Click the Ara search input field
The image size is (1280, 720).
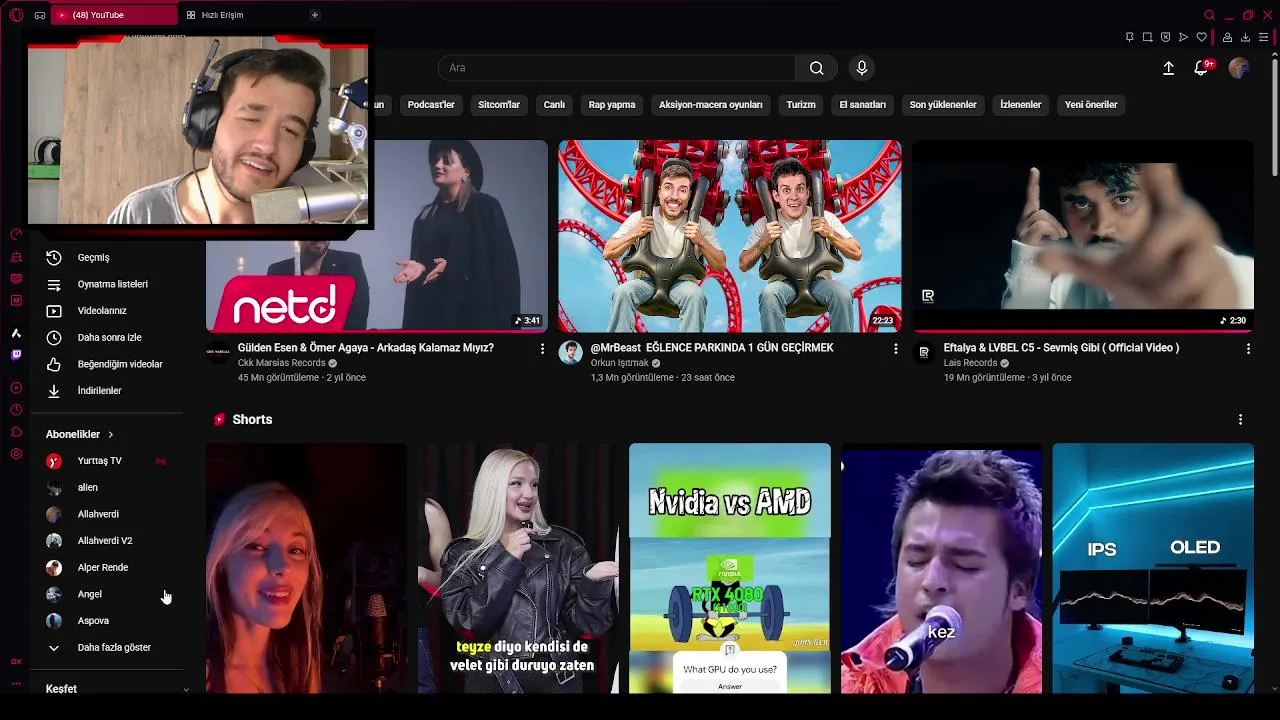coord(616,68)
